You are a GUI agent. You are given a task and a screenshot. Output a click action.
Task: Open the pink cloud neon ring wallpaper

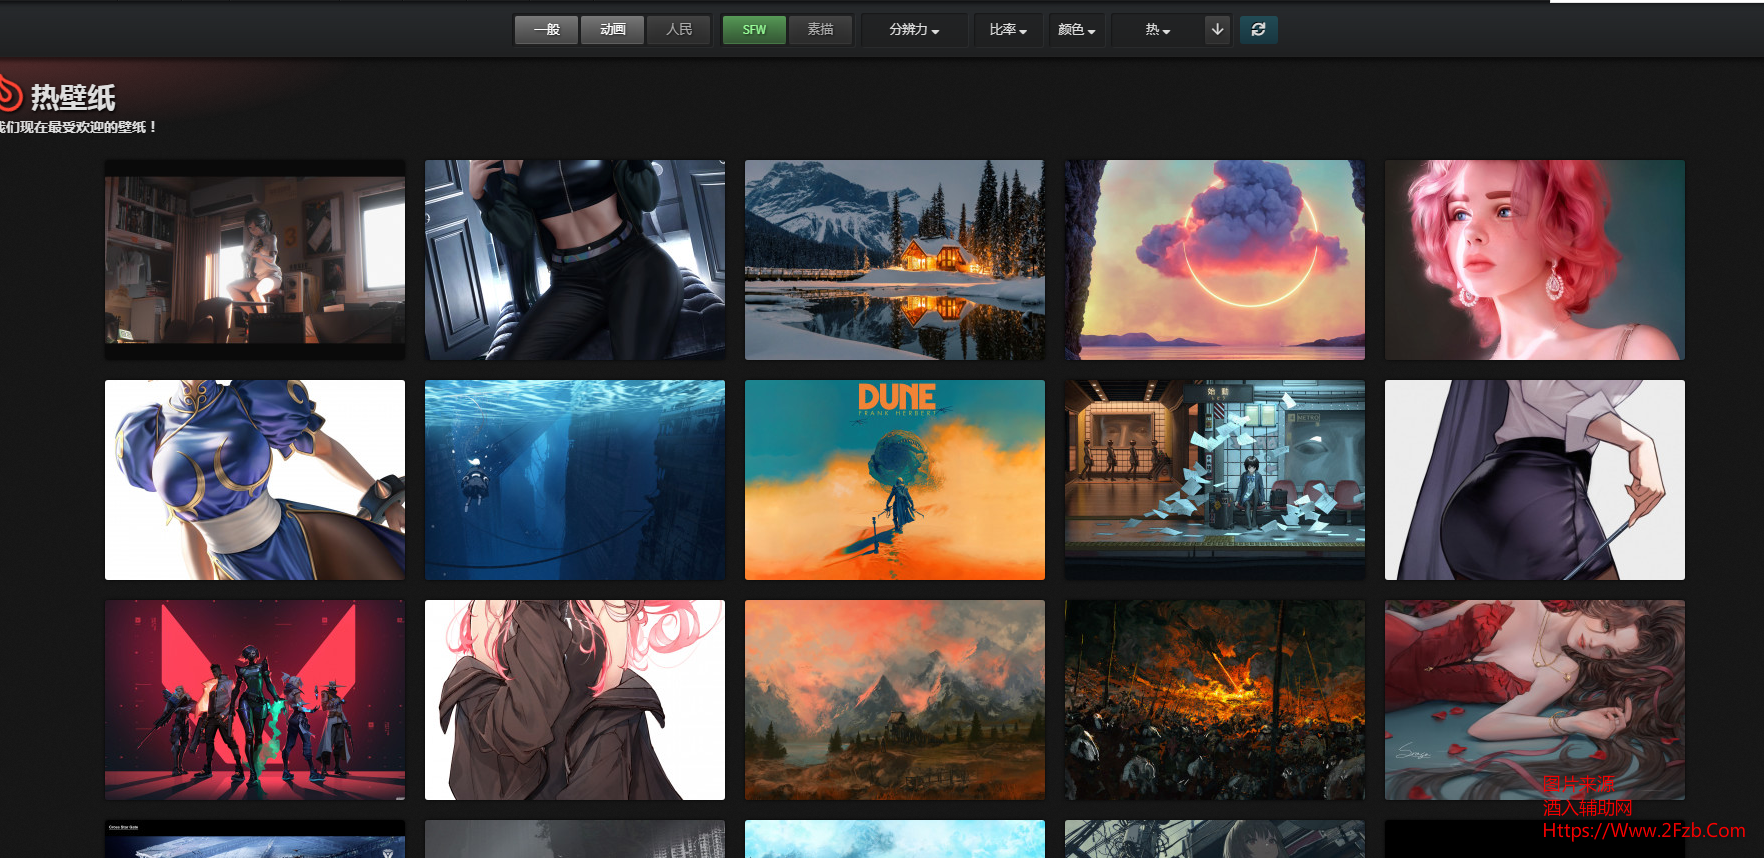tap(1214, 260)
